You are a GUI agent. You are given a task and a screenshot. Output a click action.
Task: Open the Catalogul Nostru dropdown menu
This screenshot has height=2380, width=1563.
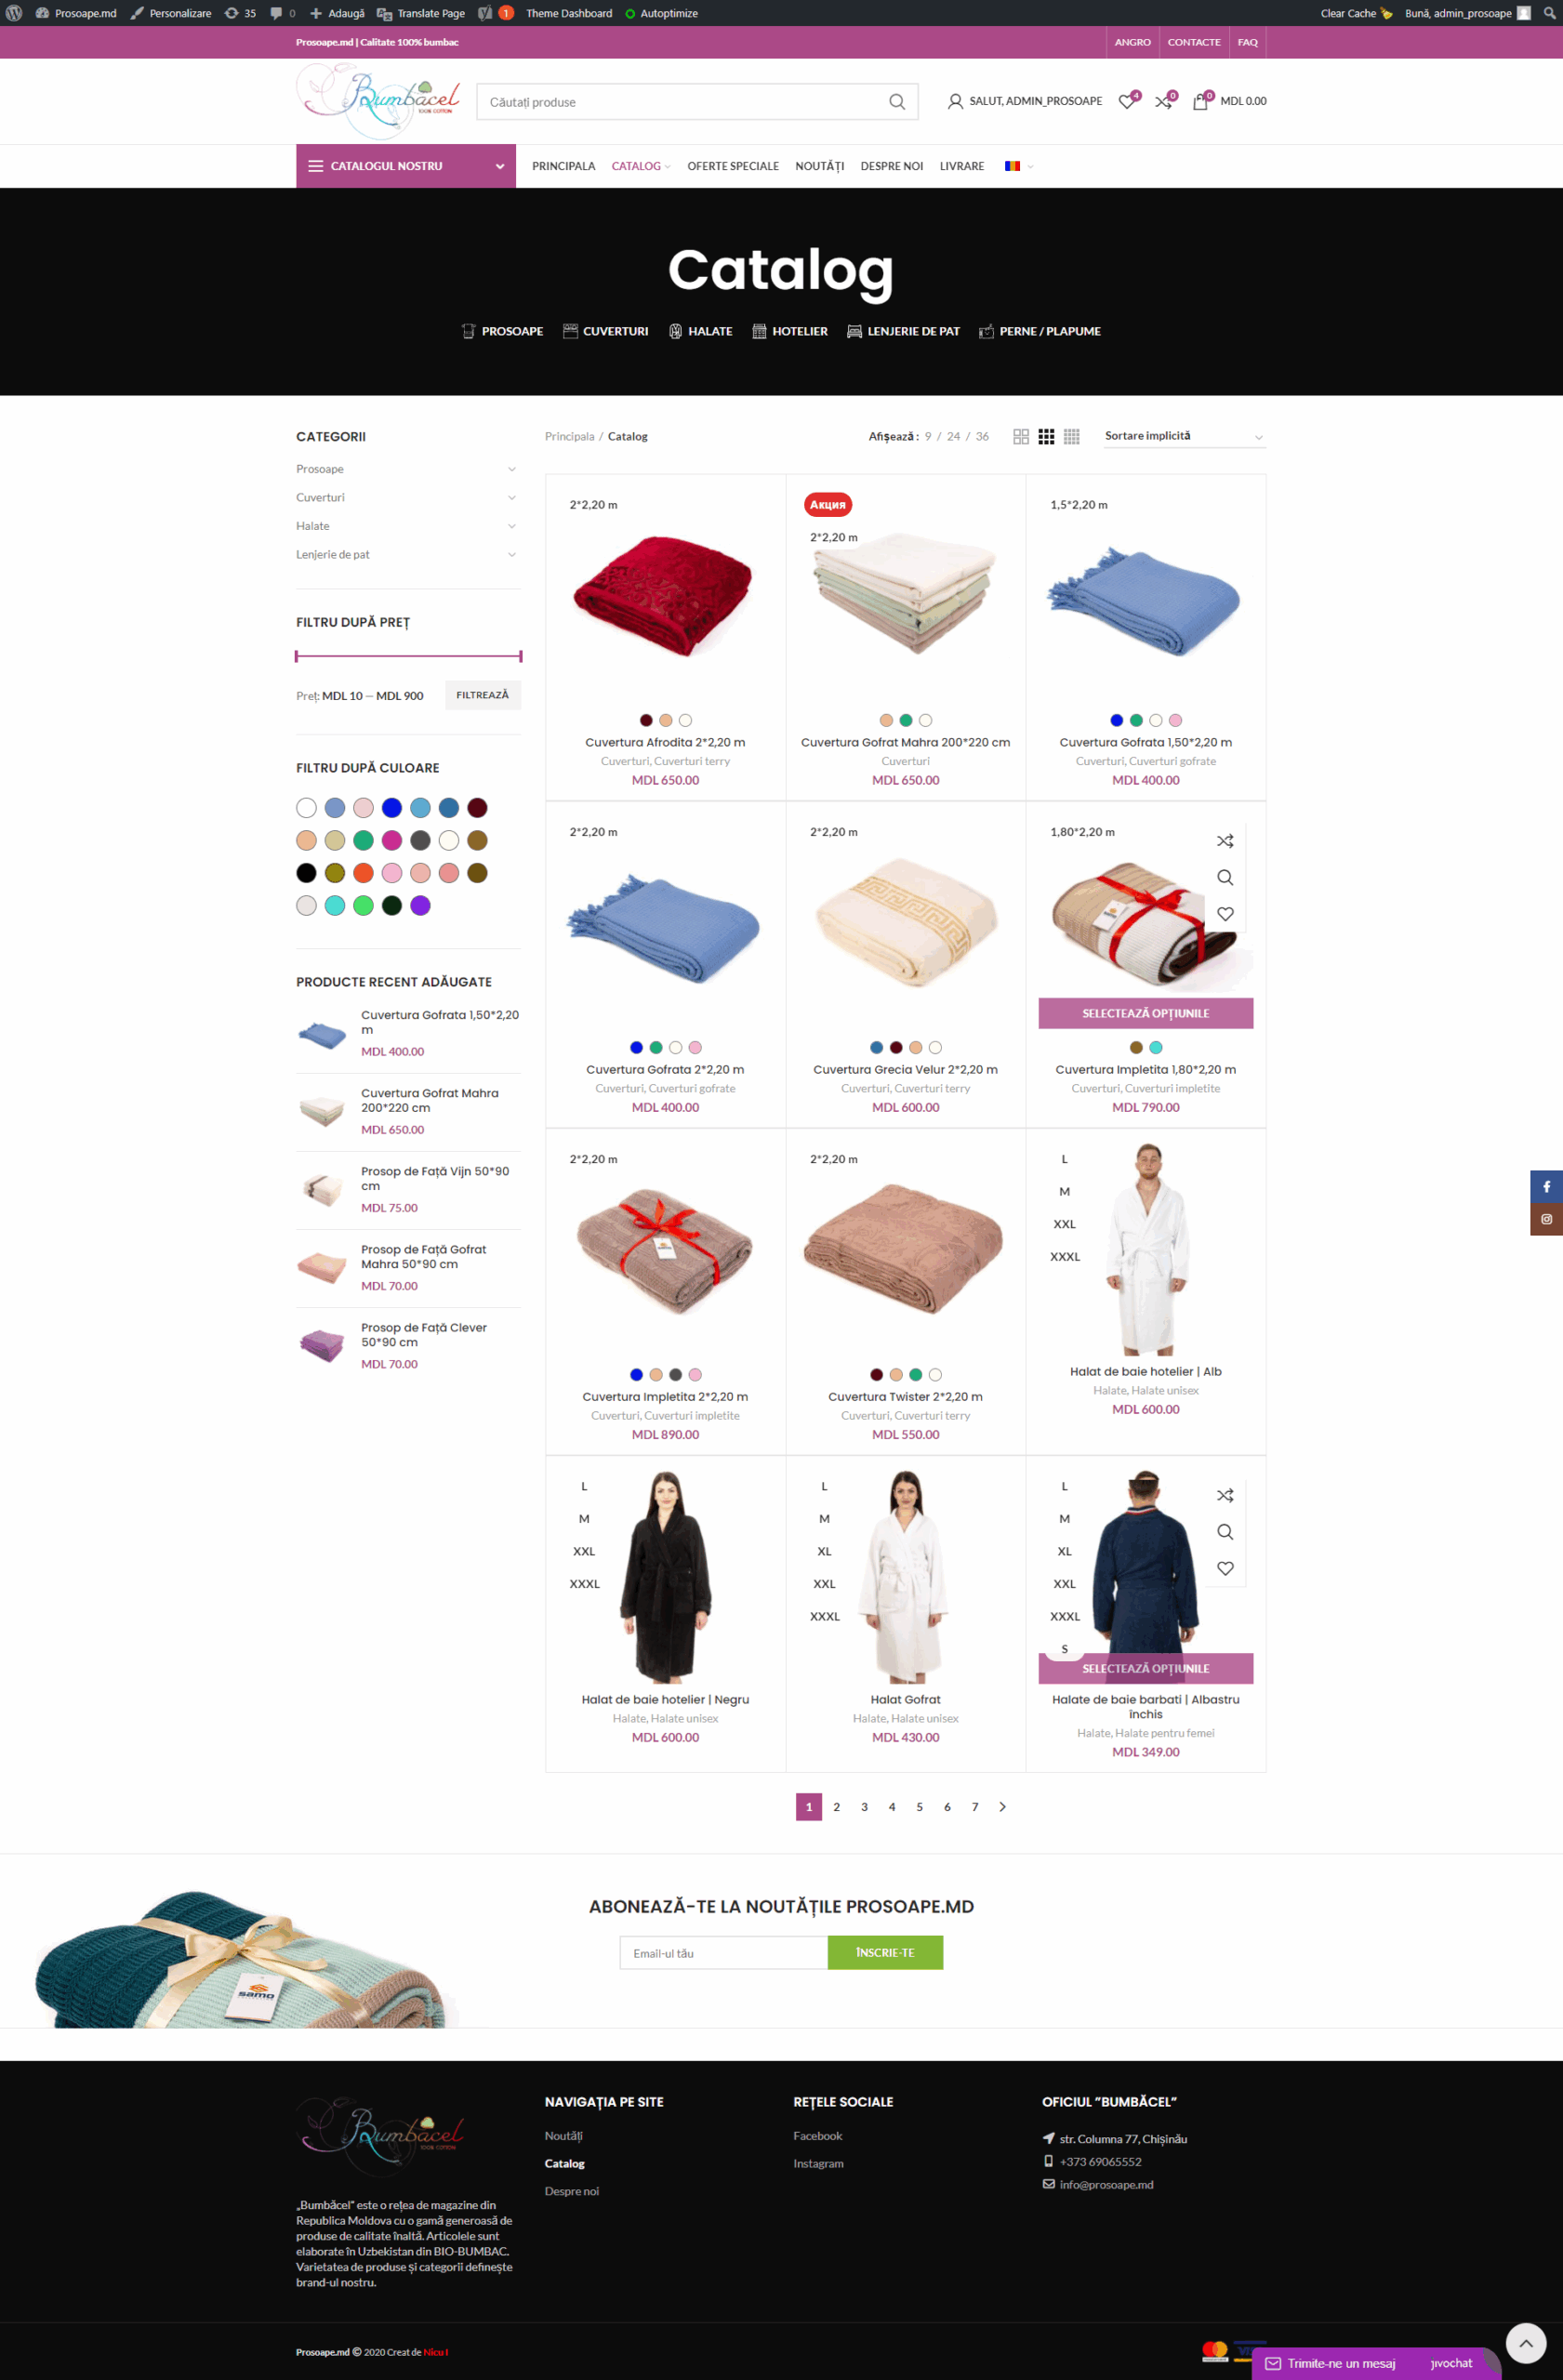tap(406, 166)
